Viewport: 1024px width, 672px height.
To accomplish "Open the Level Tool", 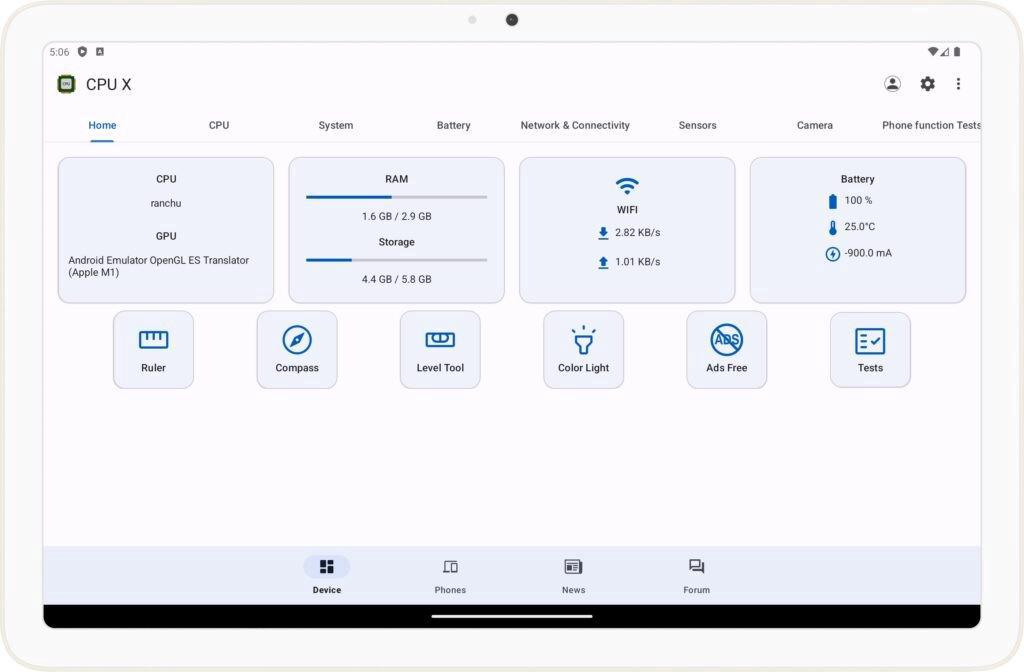I will pos(440,349).
